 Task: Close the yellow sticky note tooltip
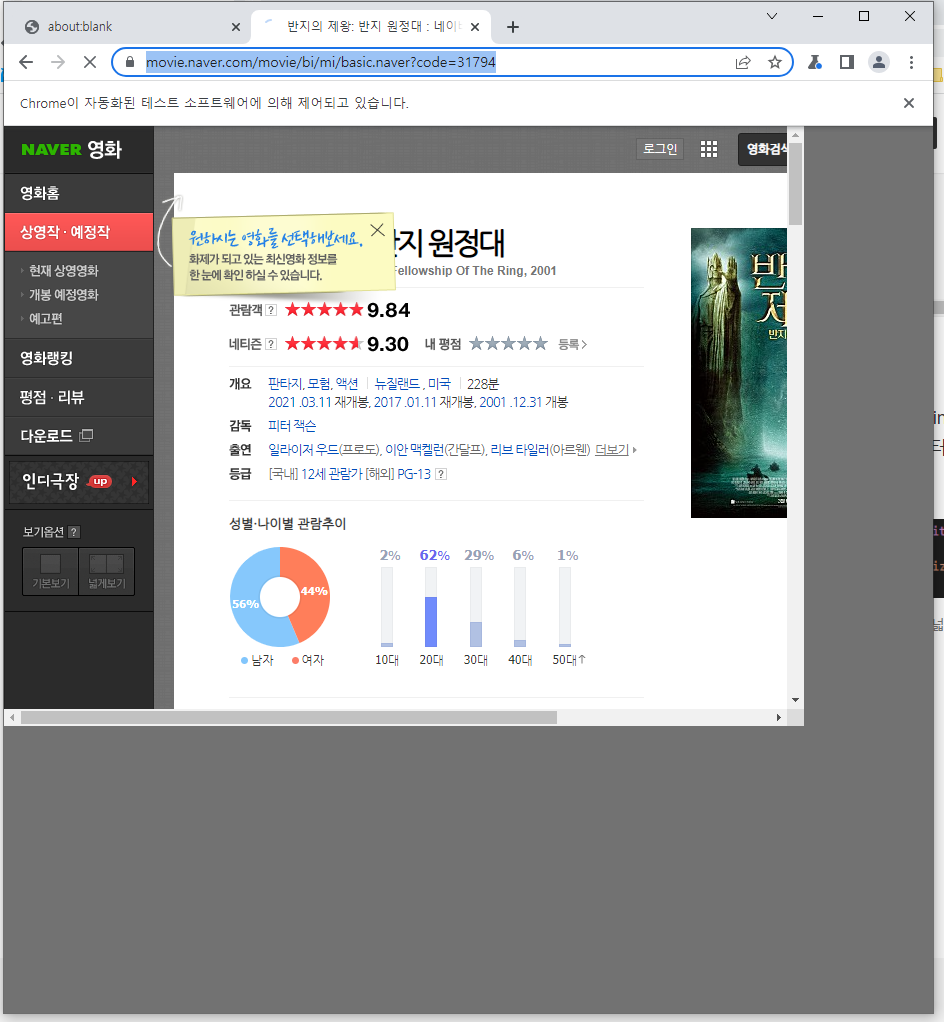pos(377,230)
